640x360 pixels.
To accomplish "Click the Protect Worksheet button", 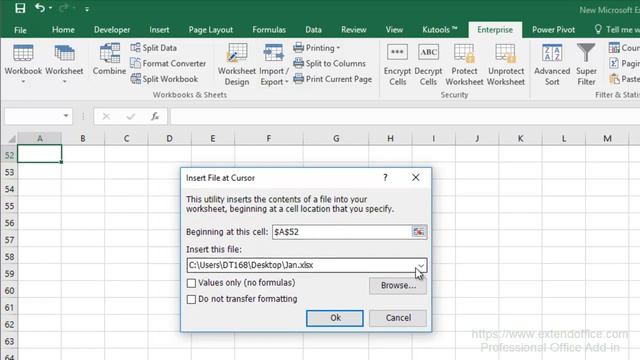I will point(464,65).
